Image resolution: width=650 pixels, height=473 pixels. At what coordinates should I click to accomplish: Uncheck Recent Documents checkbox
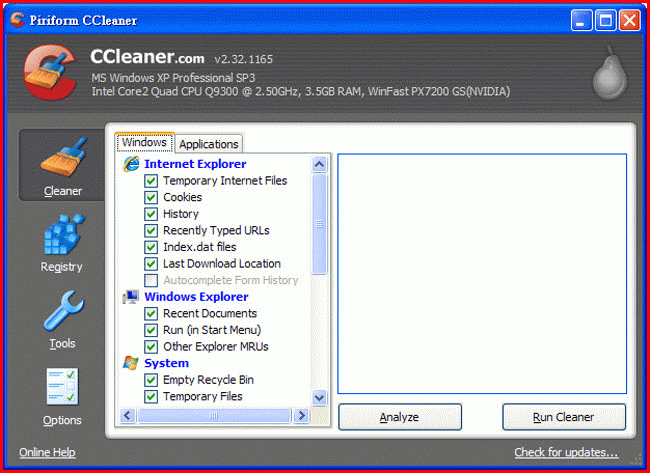pos(151,313)
